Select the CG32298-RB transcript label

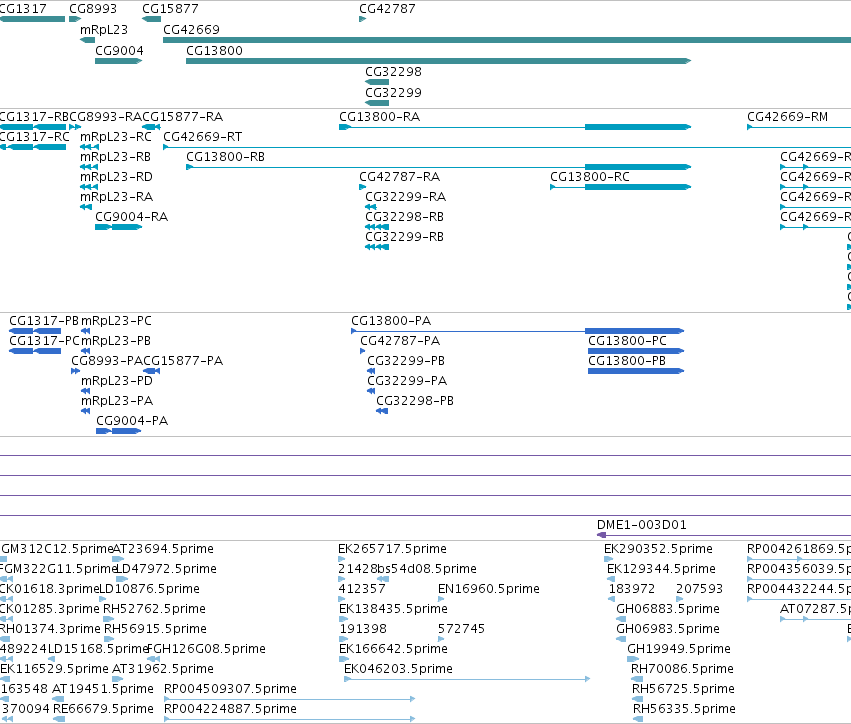tap(404, 217)
